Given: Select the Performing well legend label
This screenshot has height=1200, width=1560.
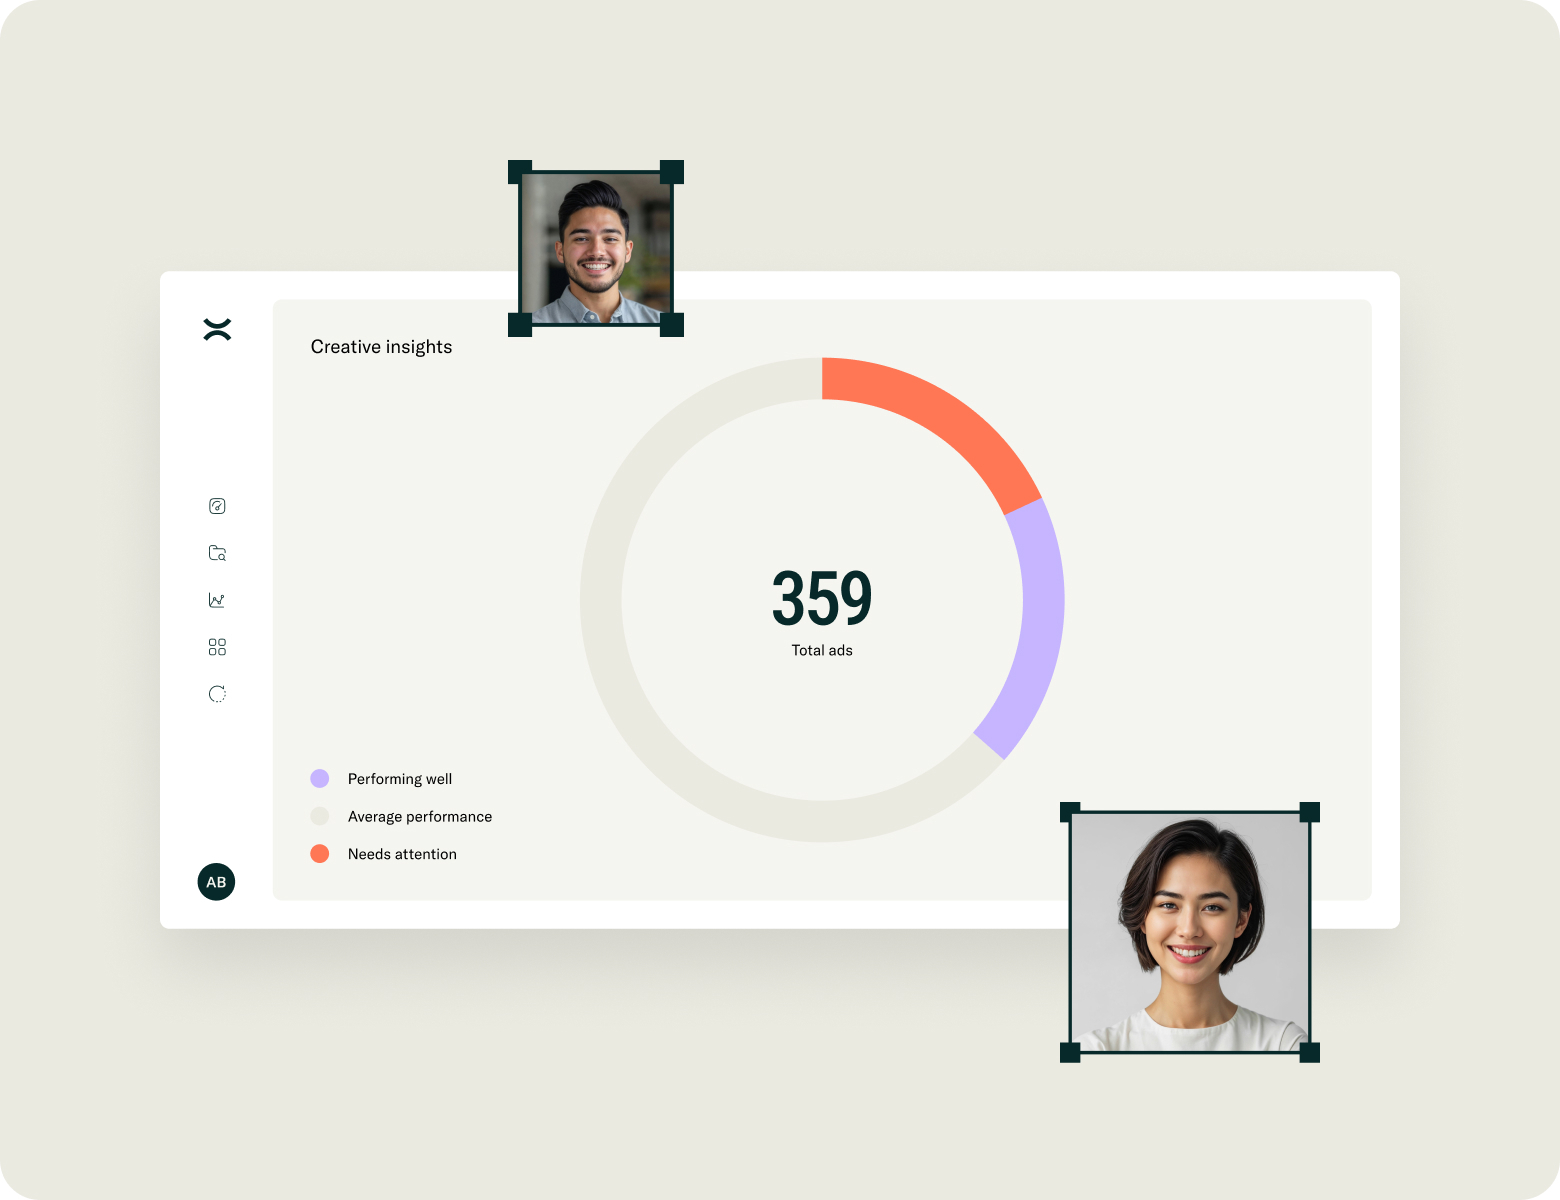Looking at the screenshot, I should click(400, 779).
